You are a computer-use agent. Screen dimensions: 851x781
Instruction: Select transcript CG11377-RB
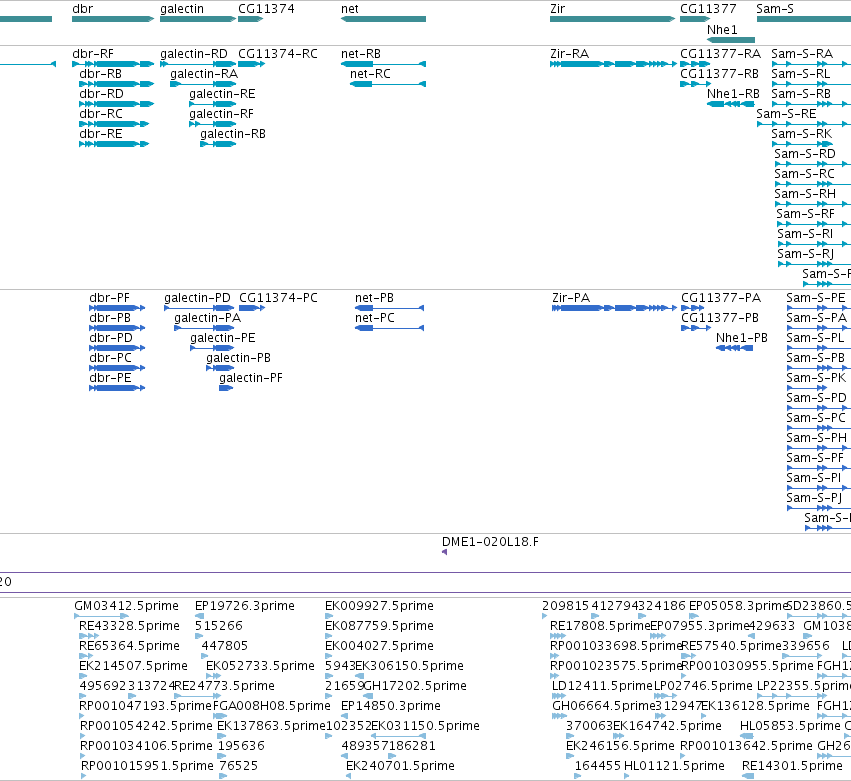[x=720, y=74]
